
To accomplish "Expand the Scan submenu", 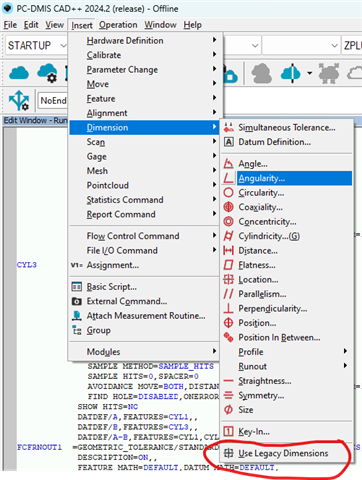I will point(145,142).
